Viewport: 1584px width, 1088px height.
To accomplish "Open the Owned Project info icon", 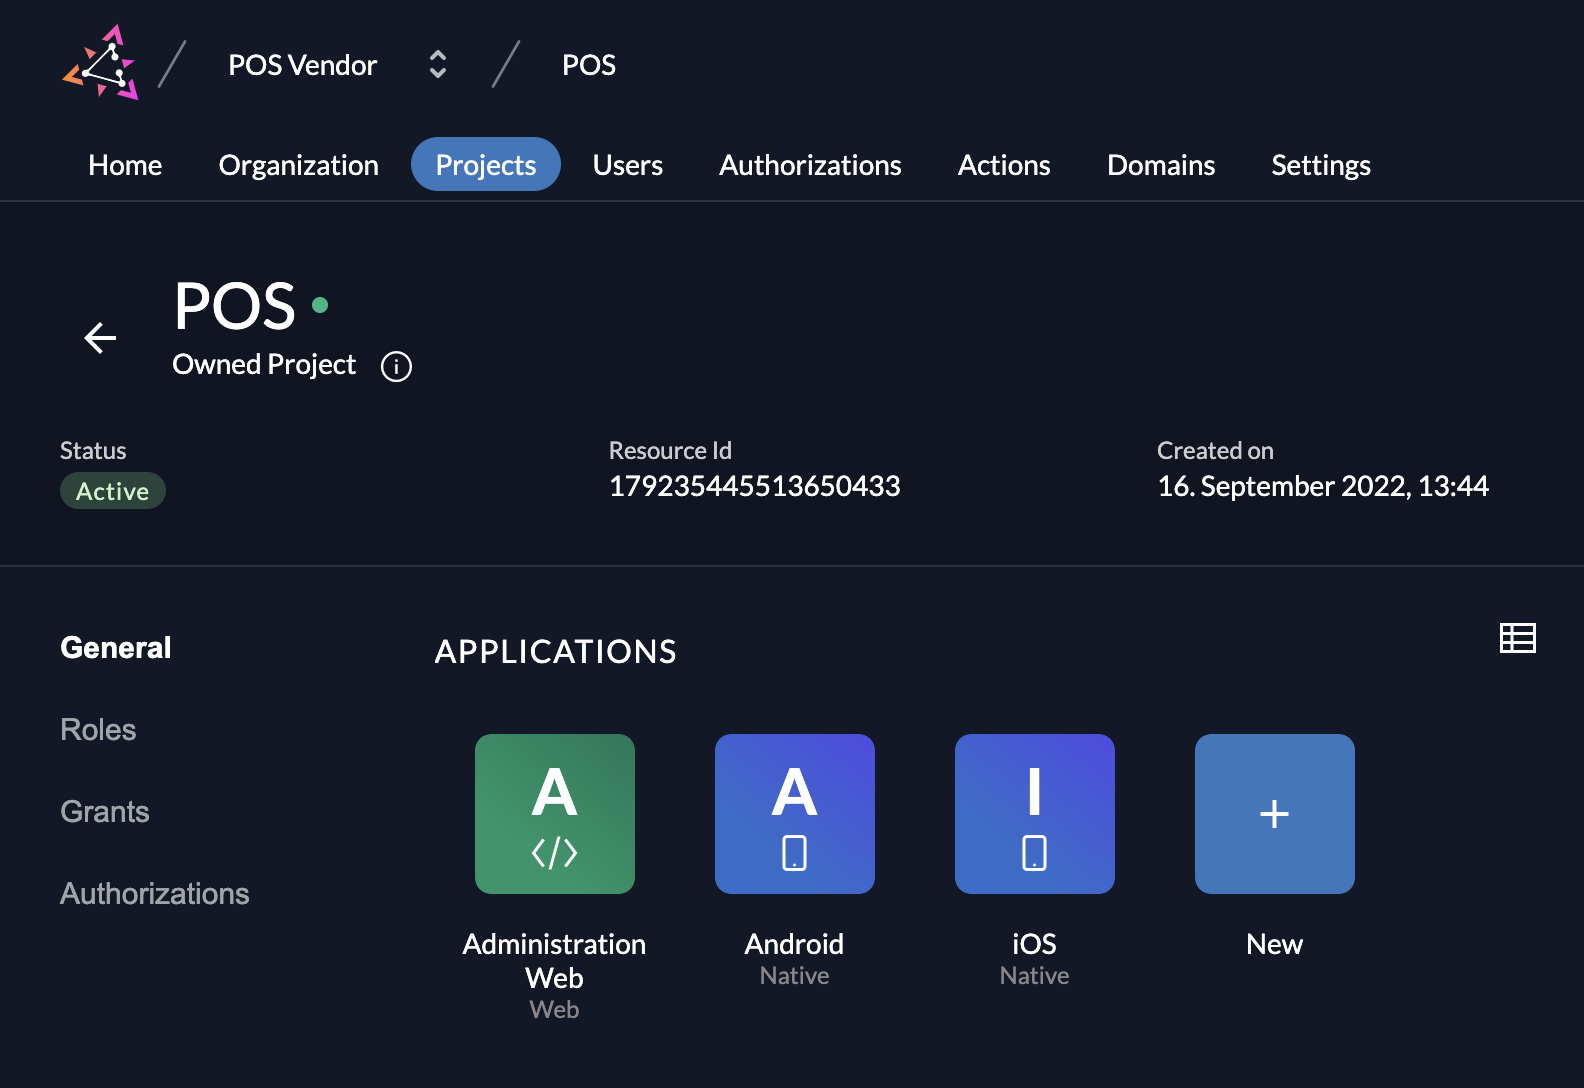I will (x=396, y=367).
